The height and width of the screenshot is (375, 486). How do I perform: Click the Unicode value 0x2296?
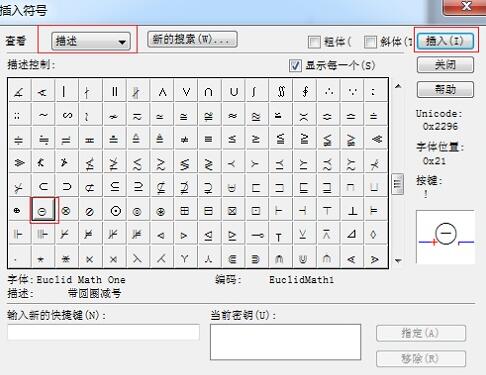(440, 126)
